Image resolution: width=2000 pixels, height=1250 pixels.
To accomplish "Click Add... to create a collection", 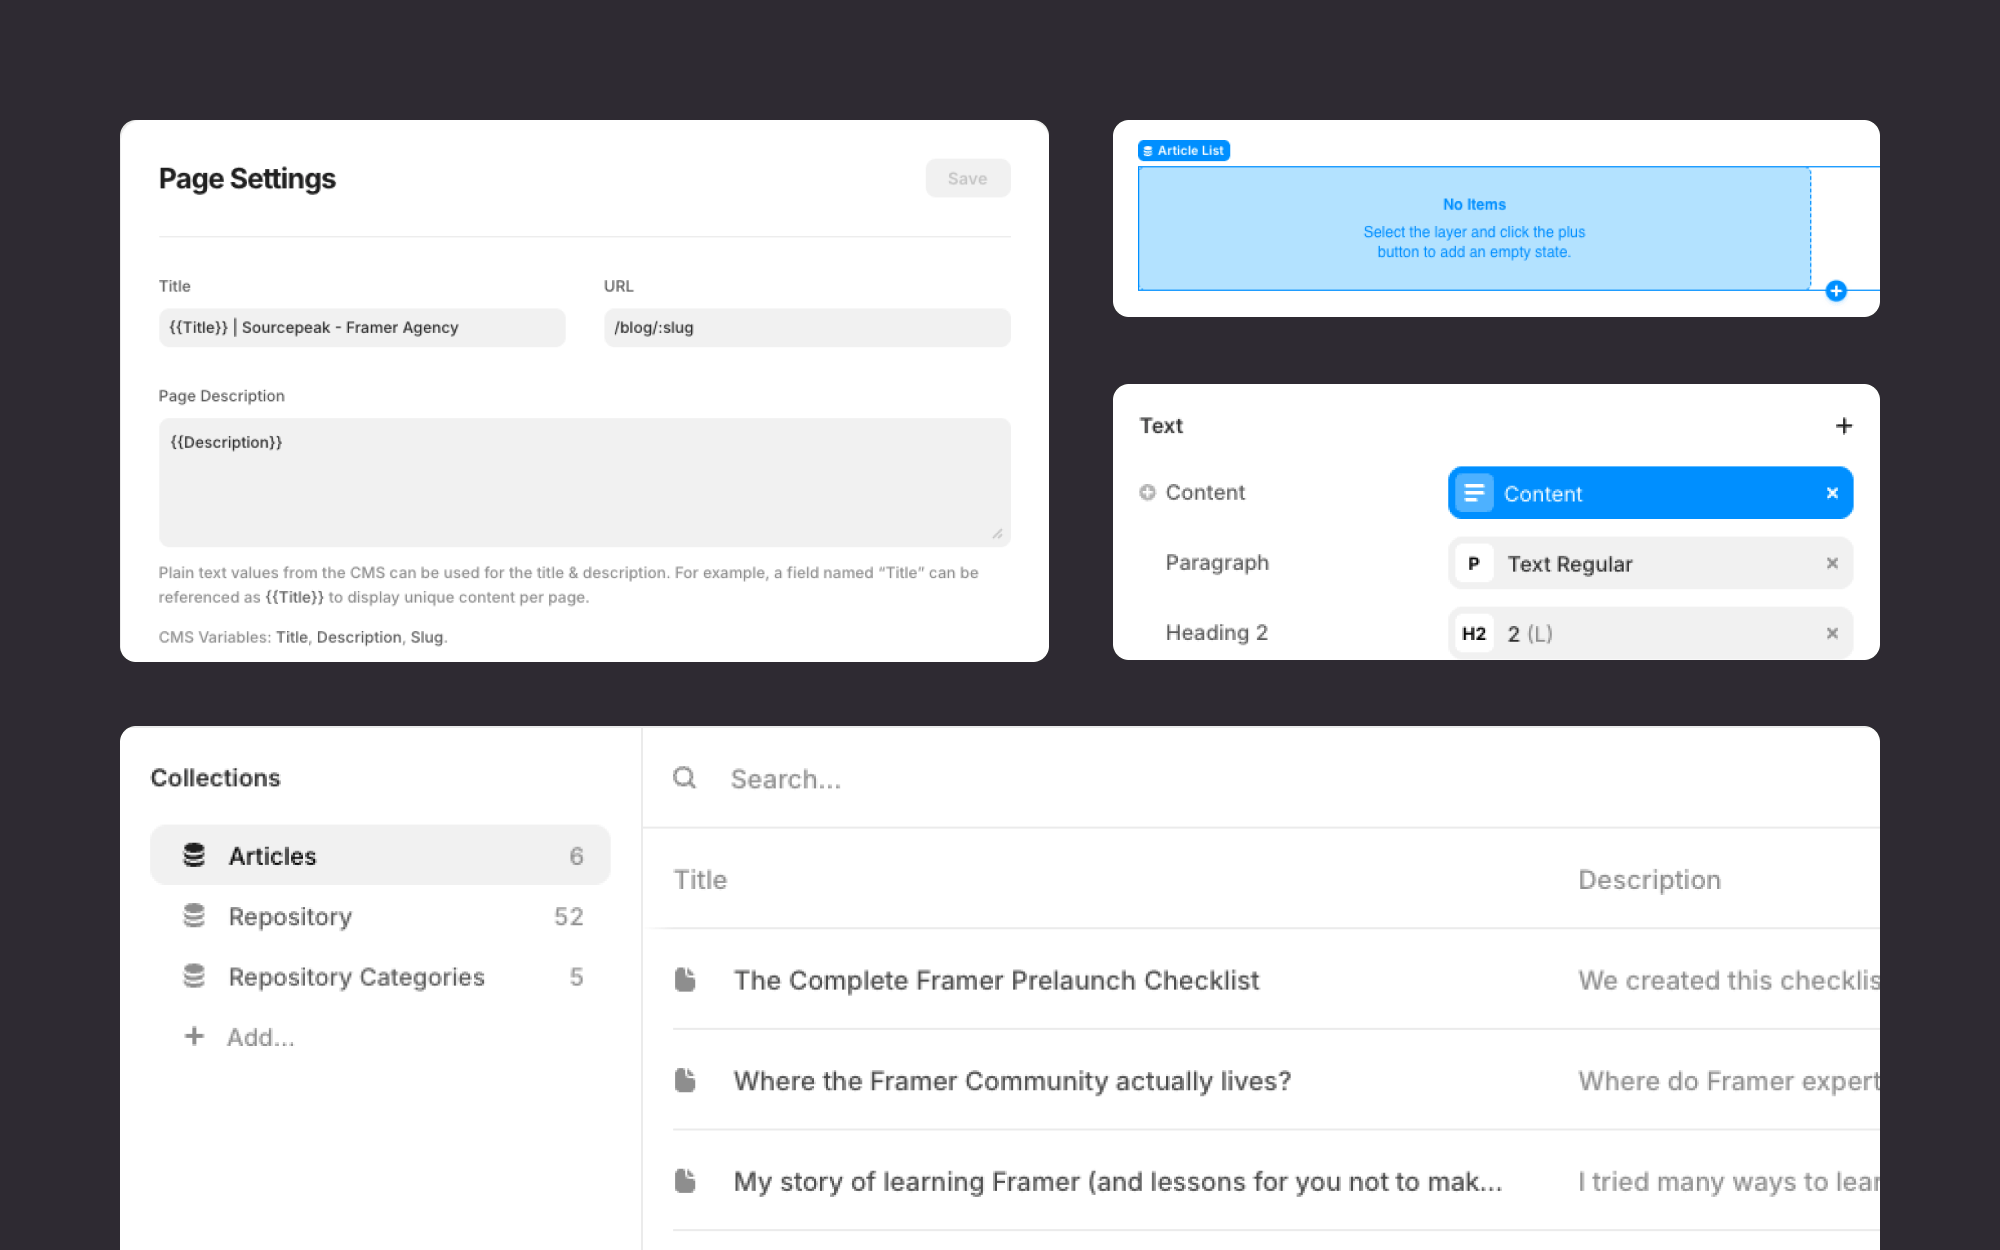I will (x=260, y=1037).
